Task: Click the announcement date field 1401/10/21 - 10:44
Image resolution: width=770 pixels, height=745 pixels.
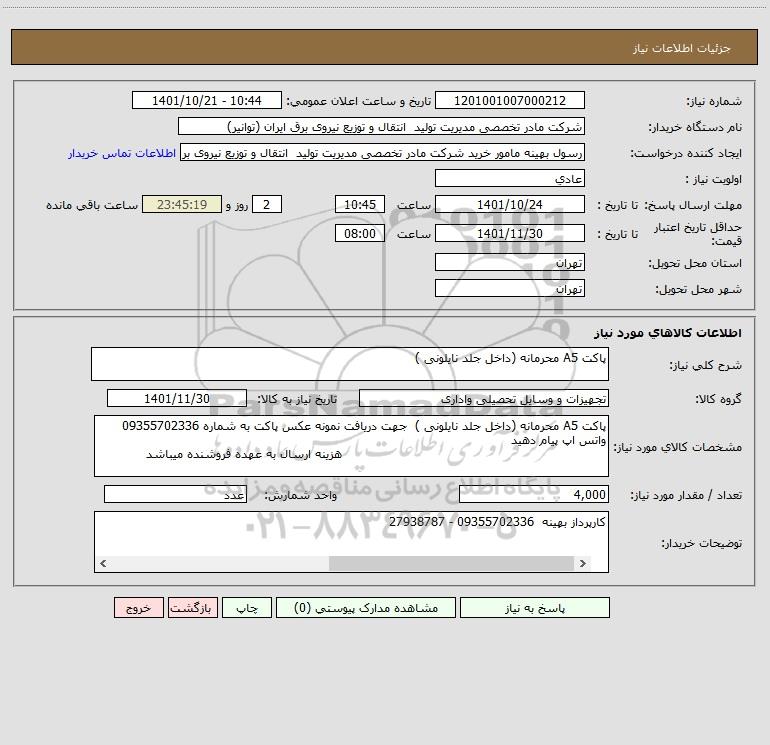Action: pos(207,101)
